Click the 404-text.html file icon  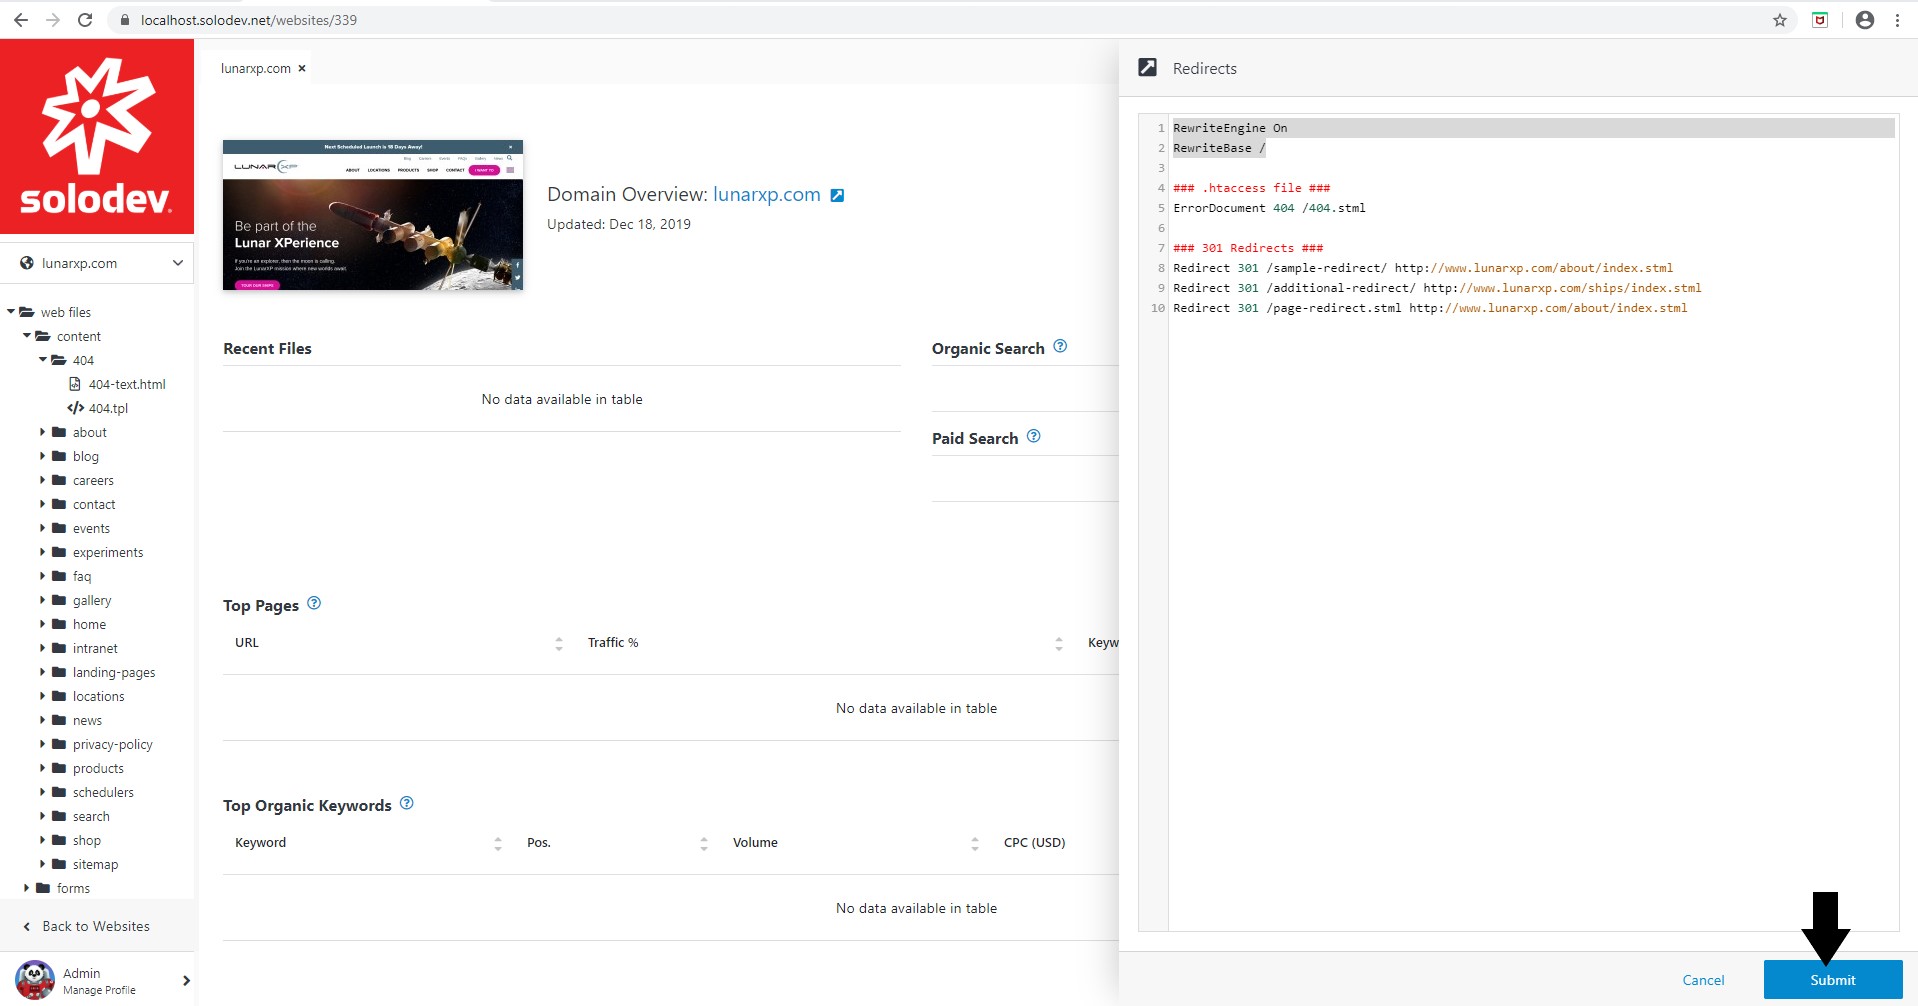75,384
